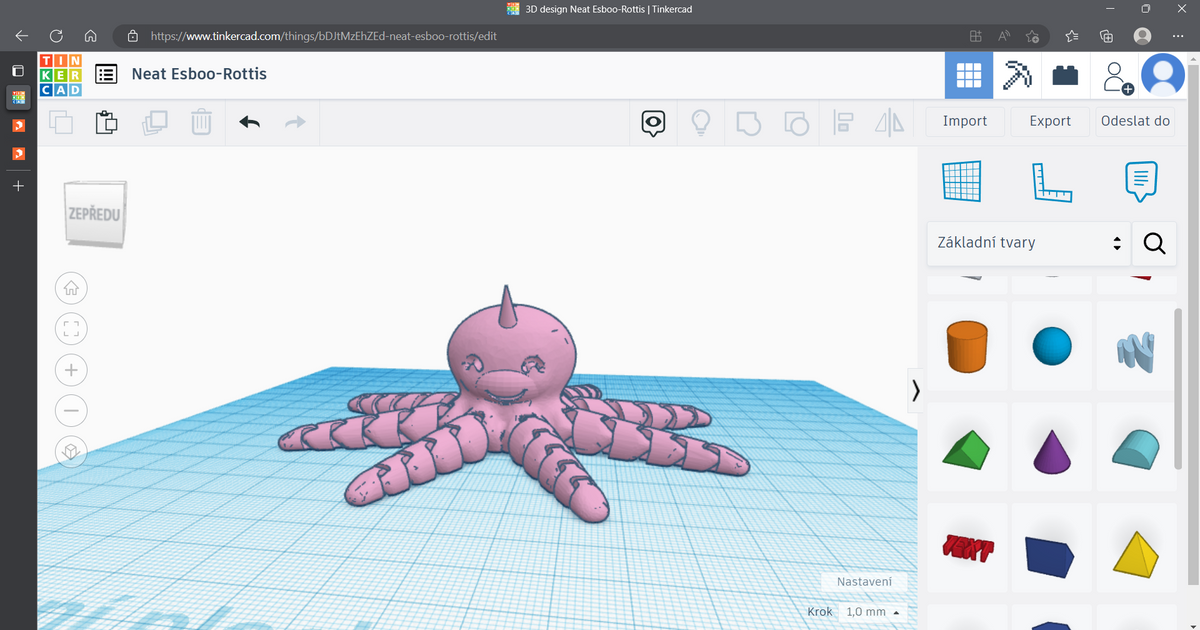This screenshot has width=1200, height=630.
Task: Click the Export button
Action: [x=1049, y=120]
